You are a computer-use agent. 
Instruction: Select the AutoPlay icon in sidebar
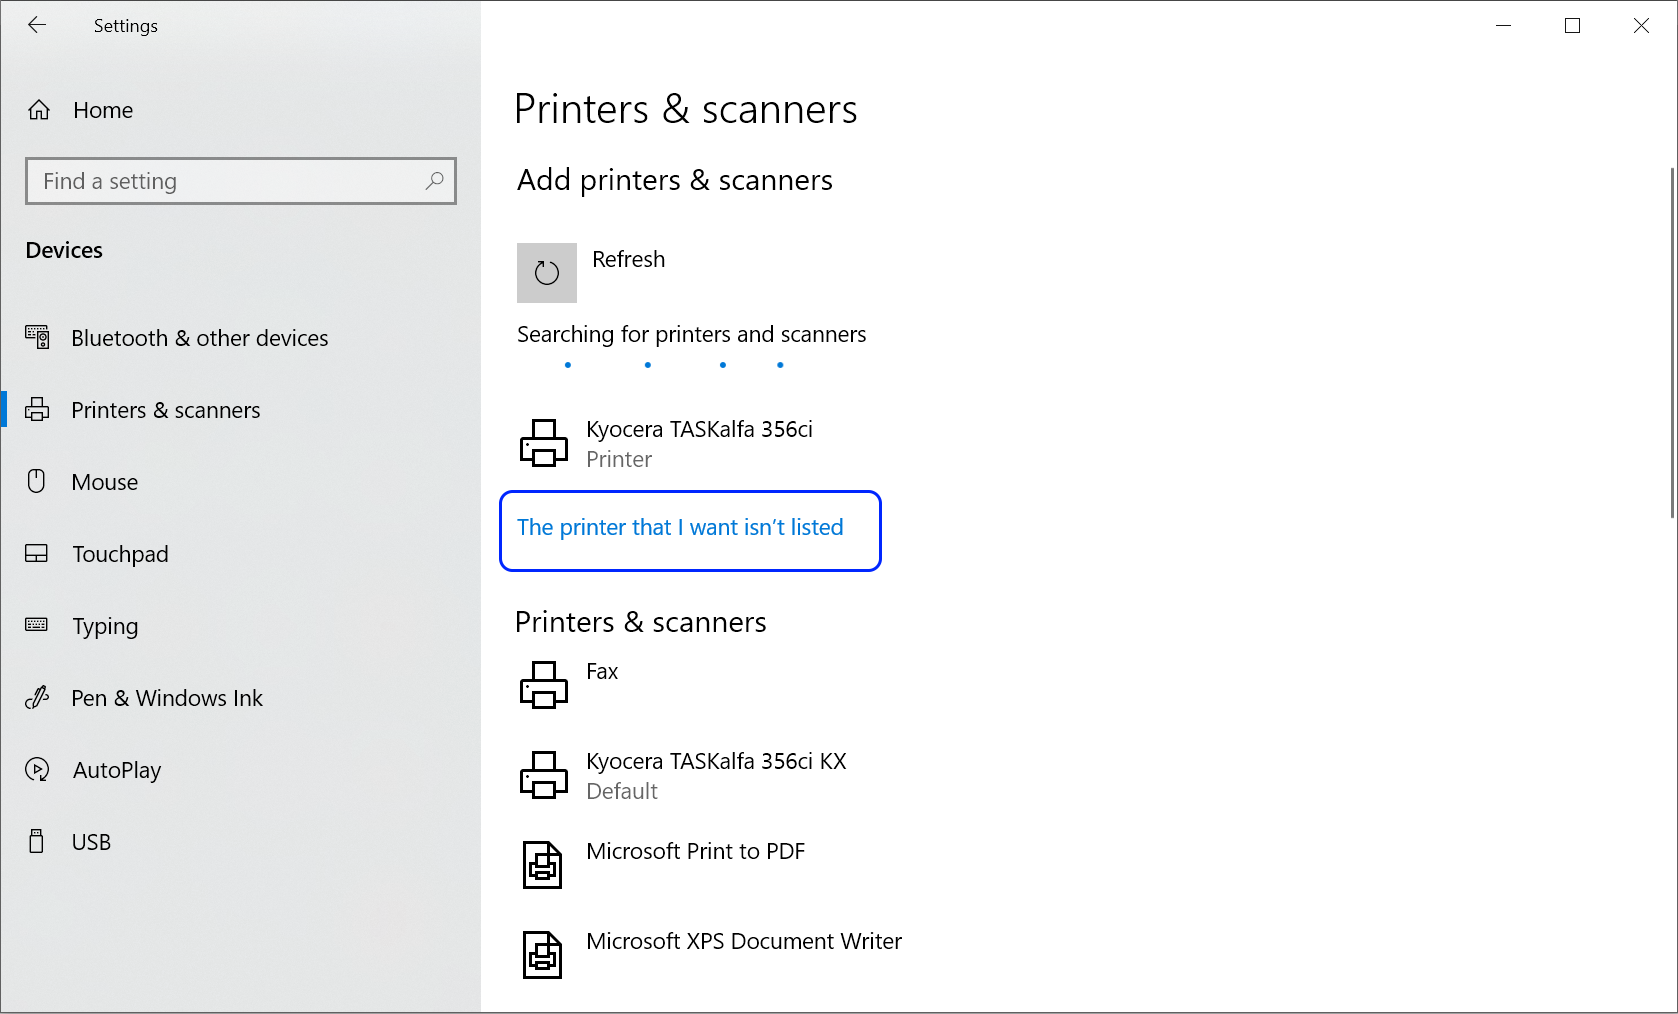(37, 770)
